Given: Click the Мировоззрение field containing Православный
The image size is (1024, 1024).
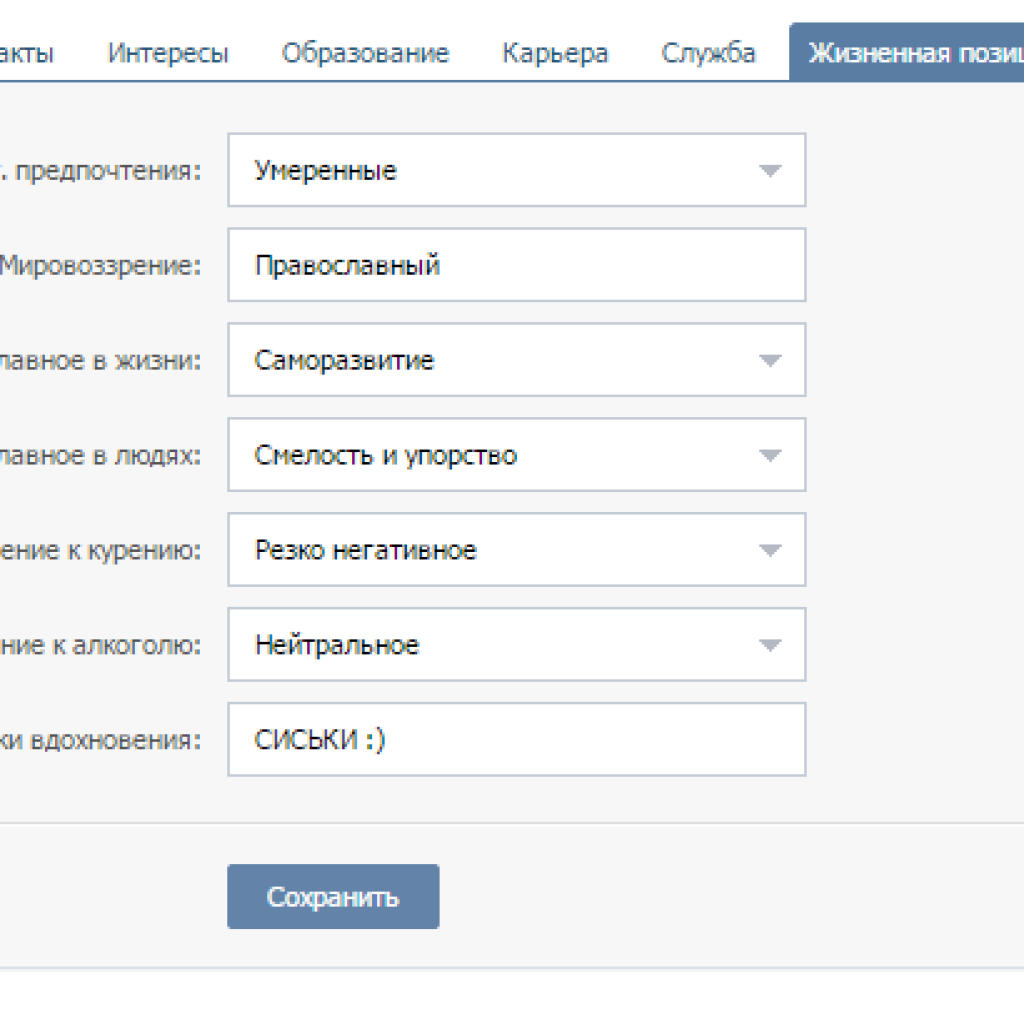Looking at the screenshot, I should 516,265.
